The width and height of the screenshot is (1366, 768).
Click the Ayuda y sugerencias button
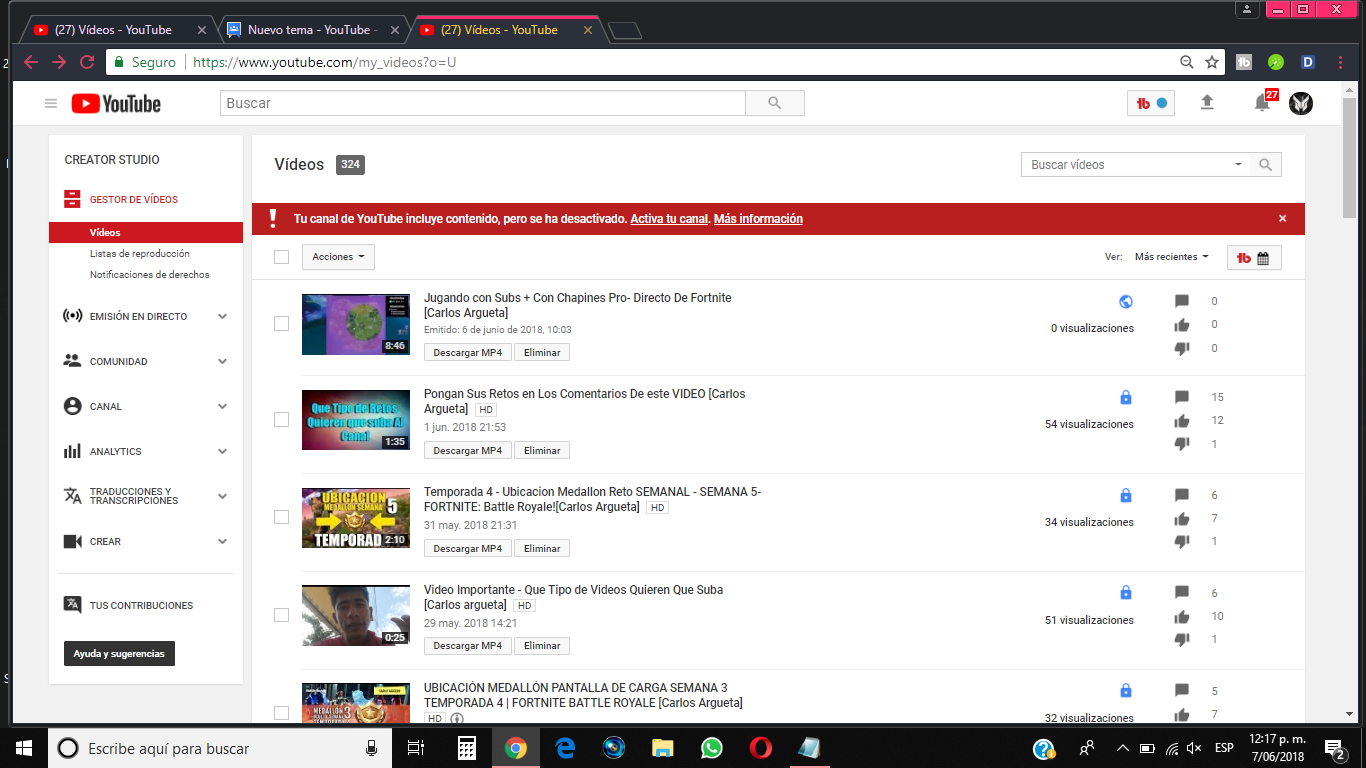[x=119, y=654]
